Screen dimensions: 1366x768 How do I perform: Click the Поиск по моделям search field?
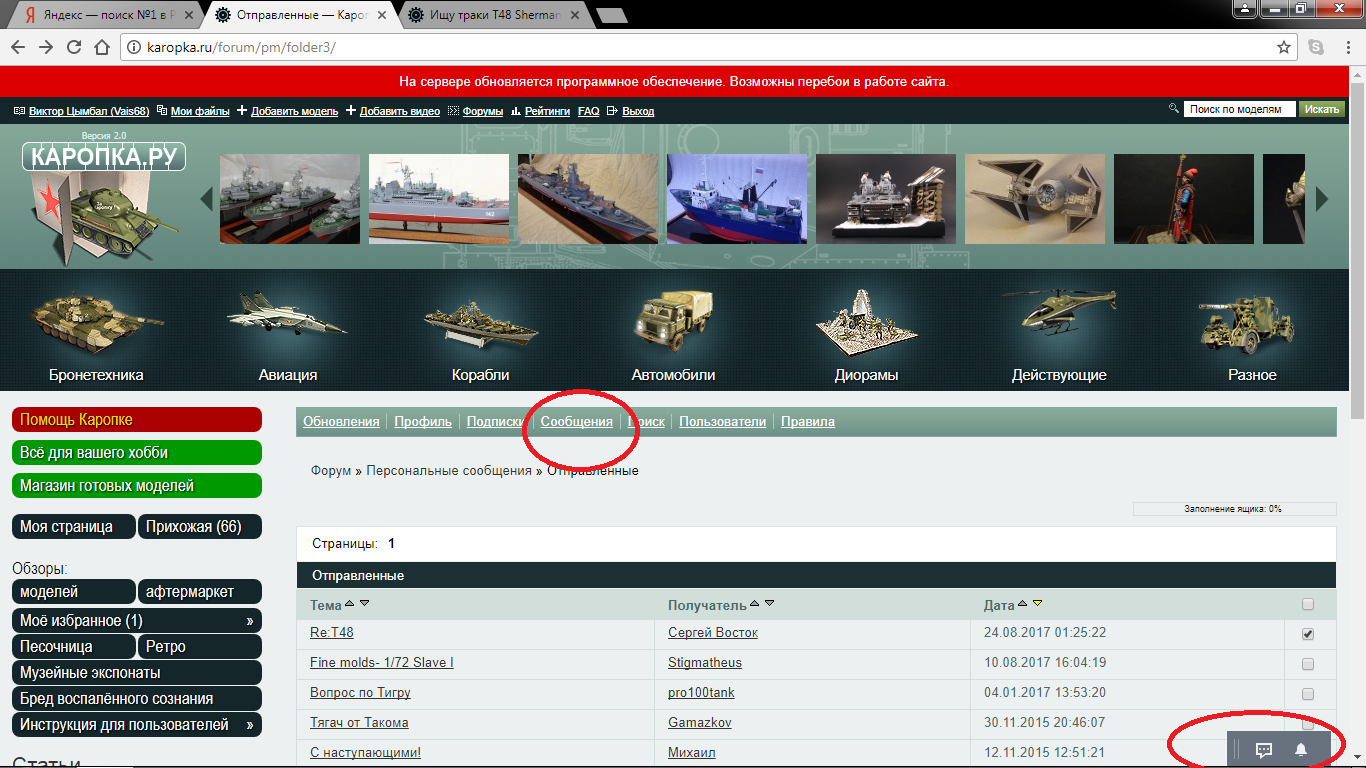click(1239, 109)
